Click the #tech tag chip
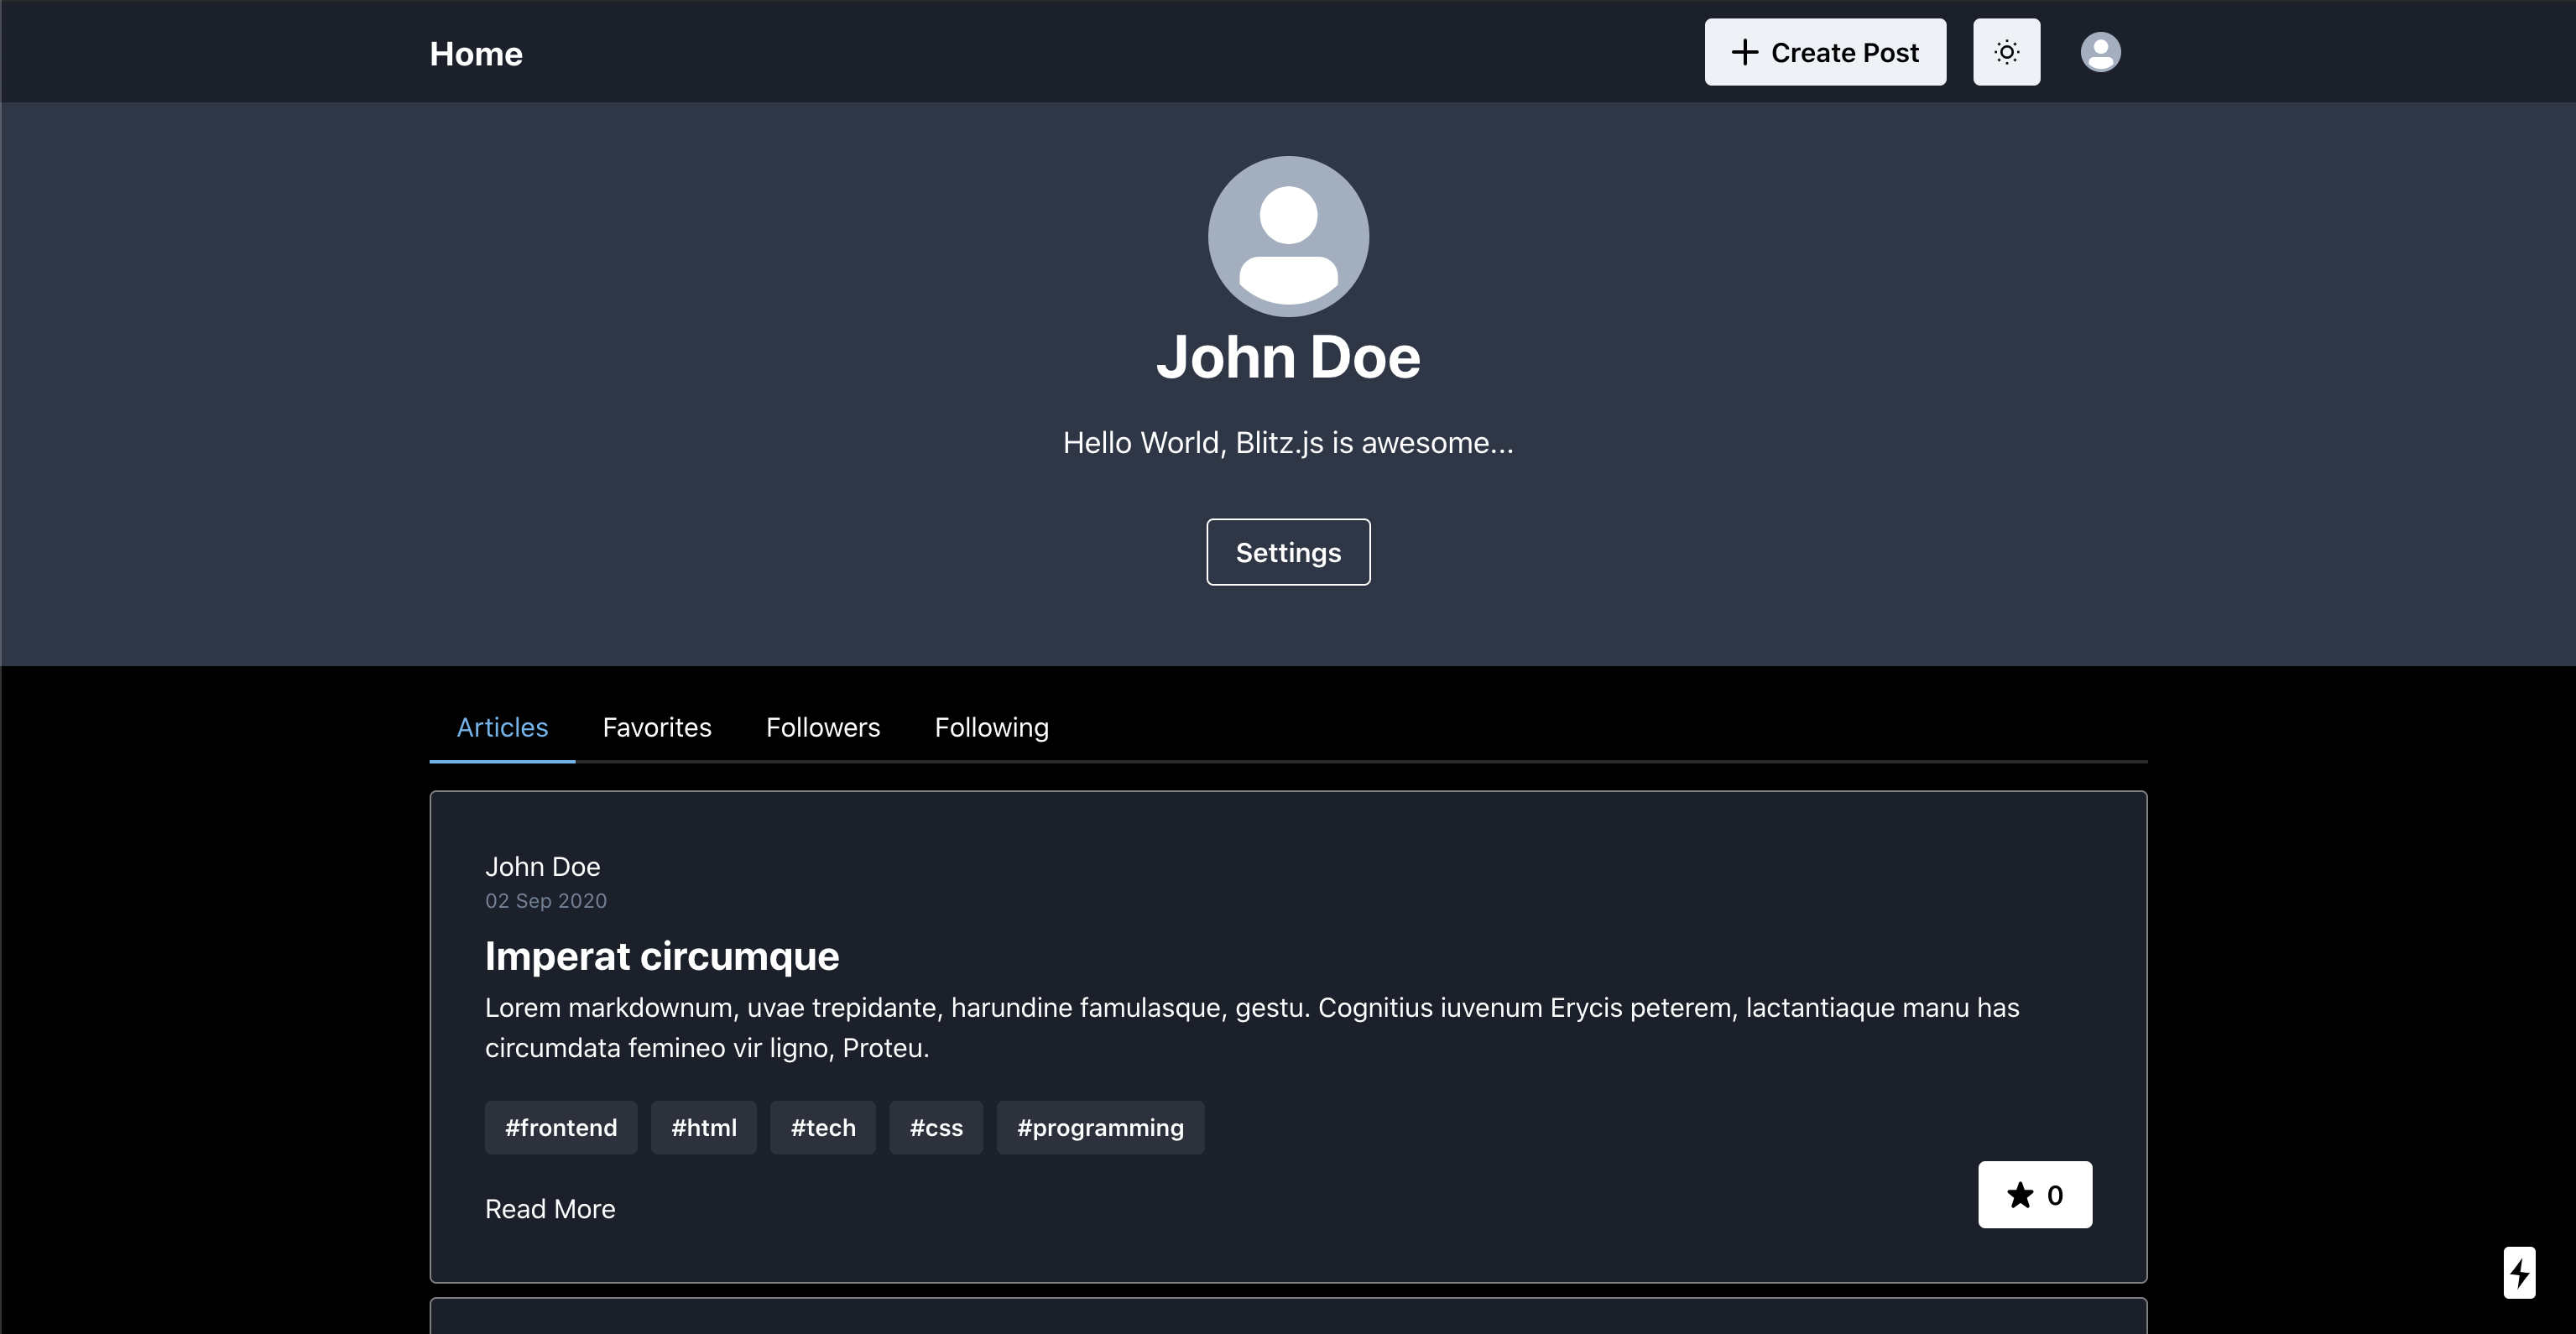Viewport: 2576px width, 1334px height. (823, 1128)
